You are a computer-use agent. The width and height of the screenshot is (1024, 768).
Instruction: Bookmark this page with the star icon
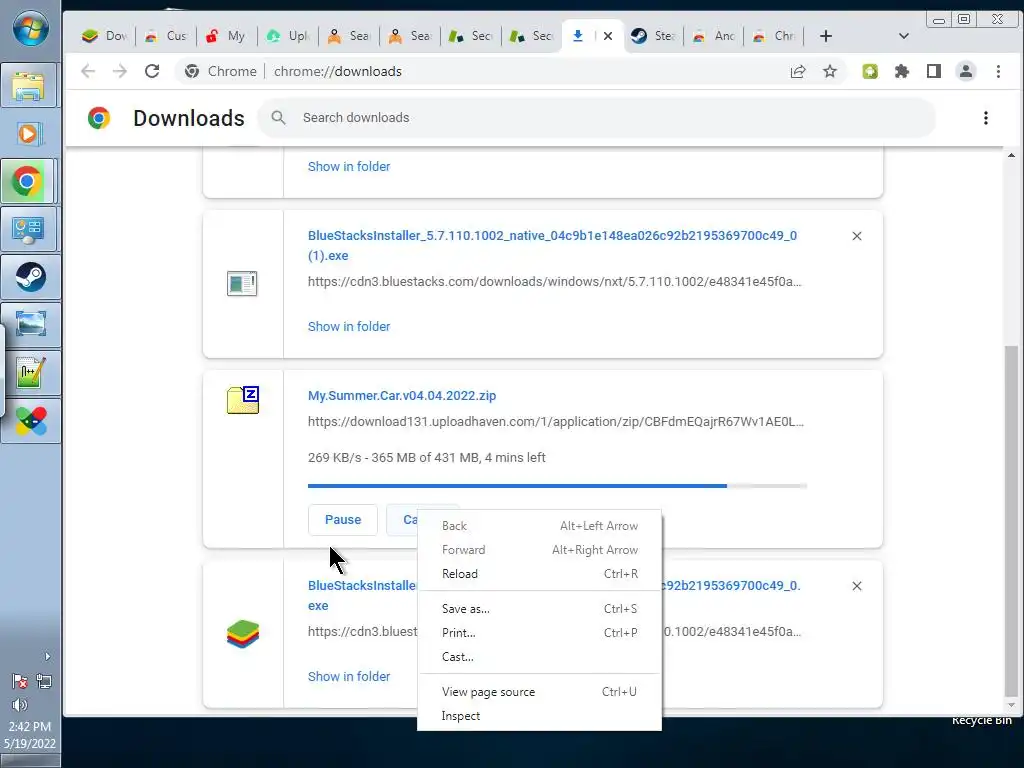(x=829, y=71)
